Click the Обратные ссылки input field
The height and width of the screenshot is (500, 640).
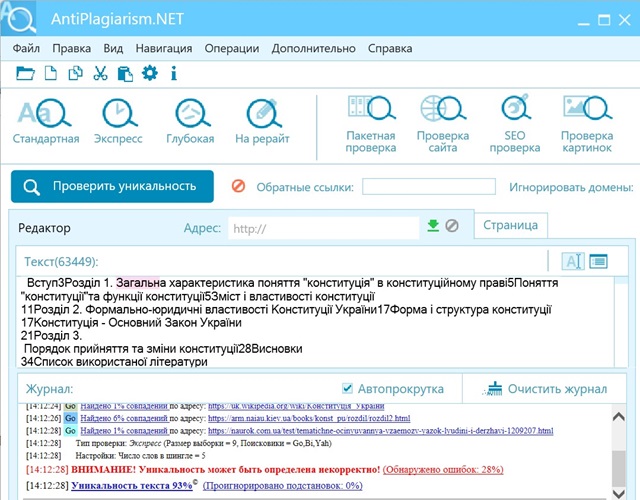coord(429,187)
